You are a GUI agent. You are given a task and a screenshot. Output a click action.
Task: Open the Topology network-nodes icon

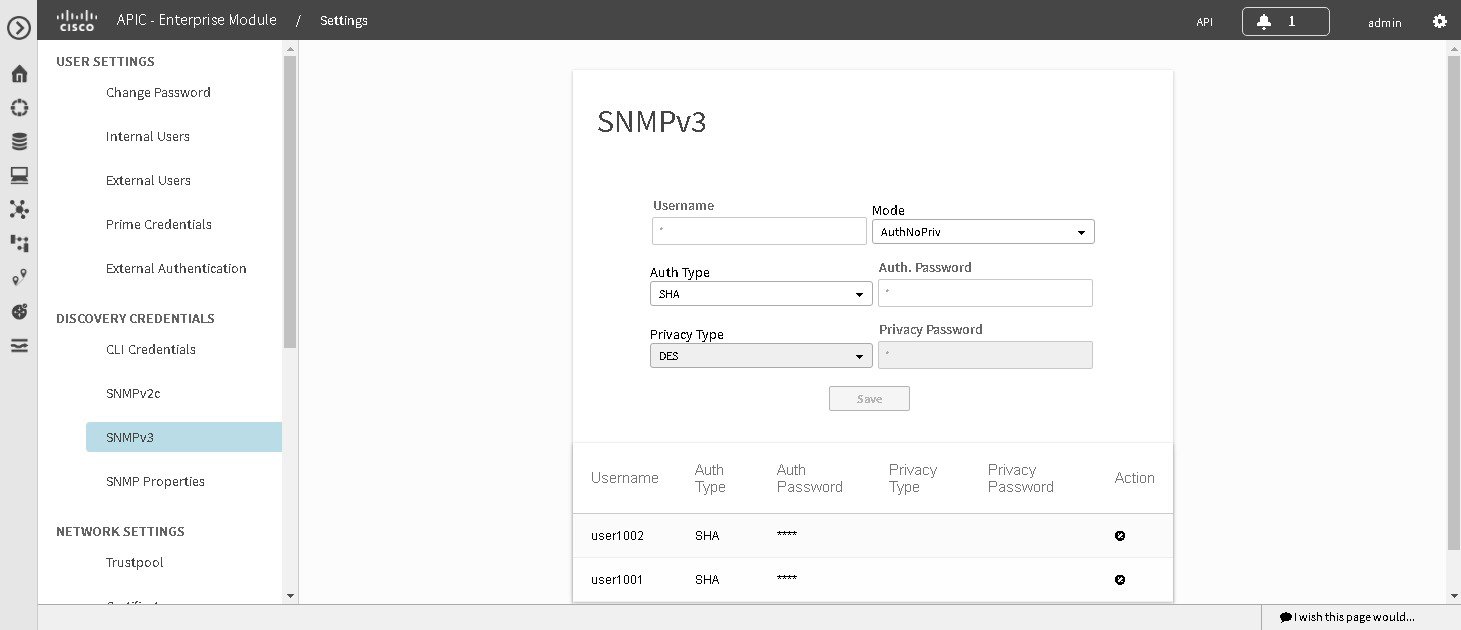click(19, 209)
